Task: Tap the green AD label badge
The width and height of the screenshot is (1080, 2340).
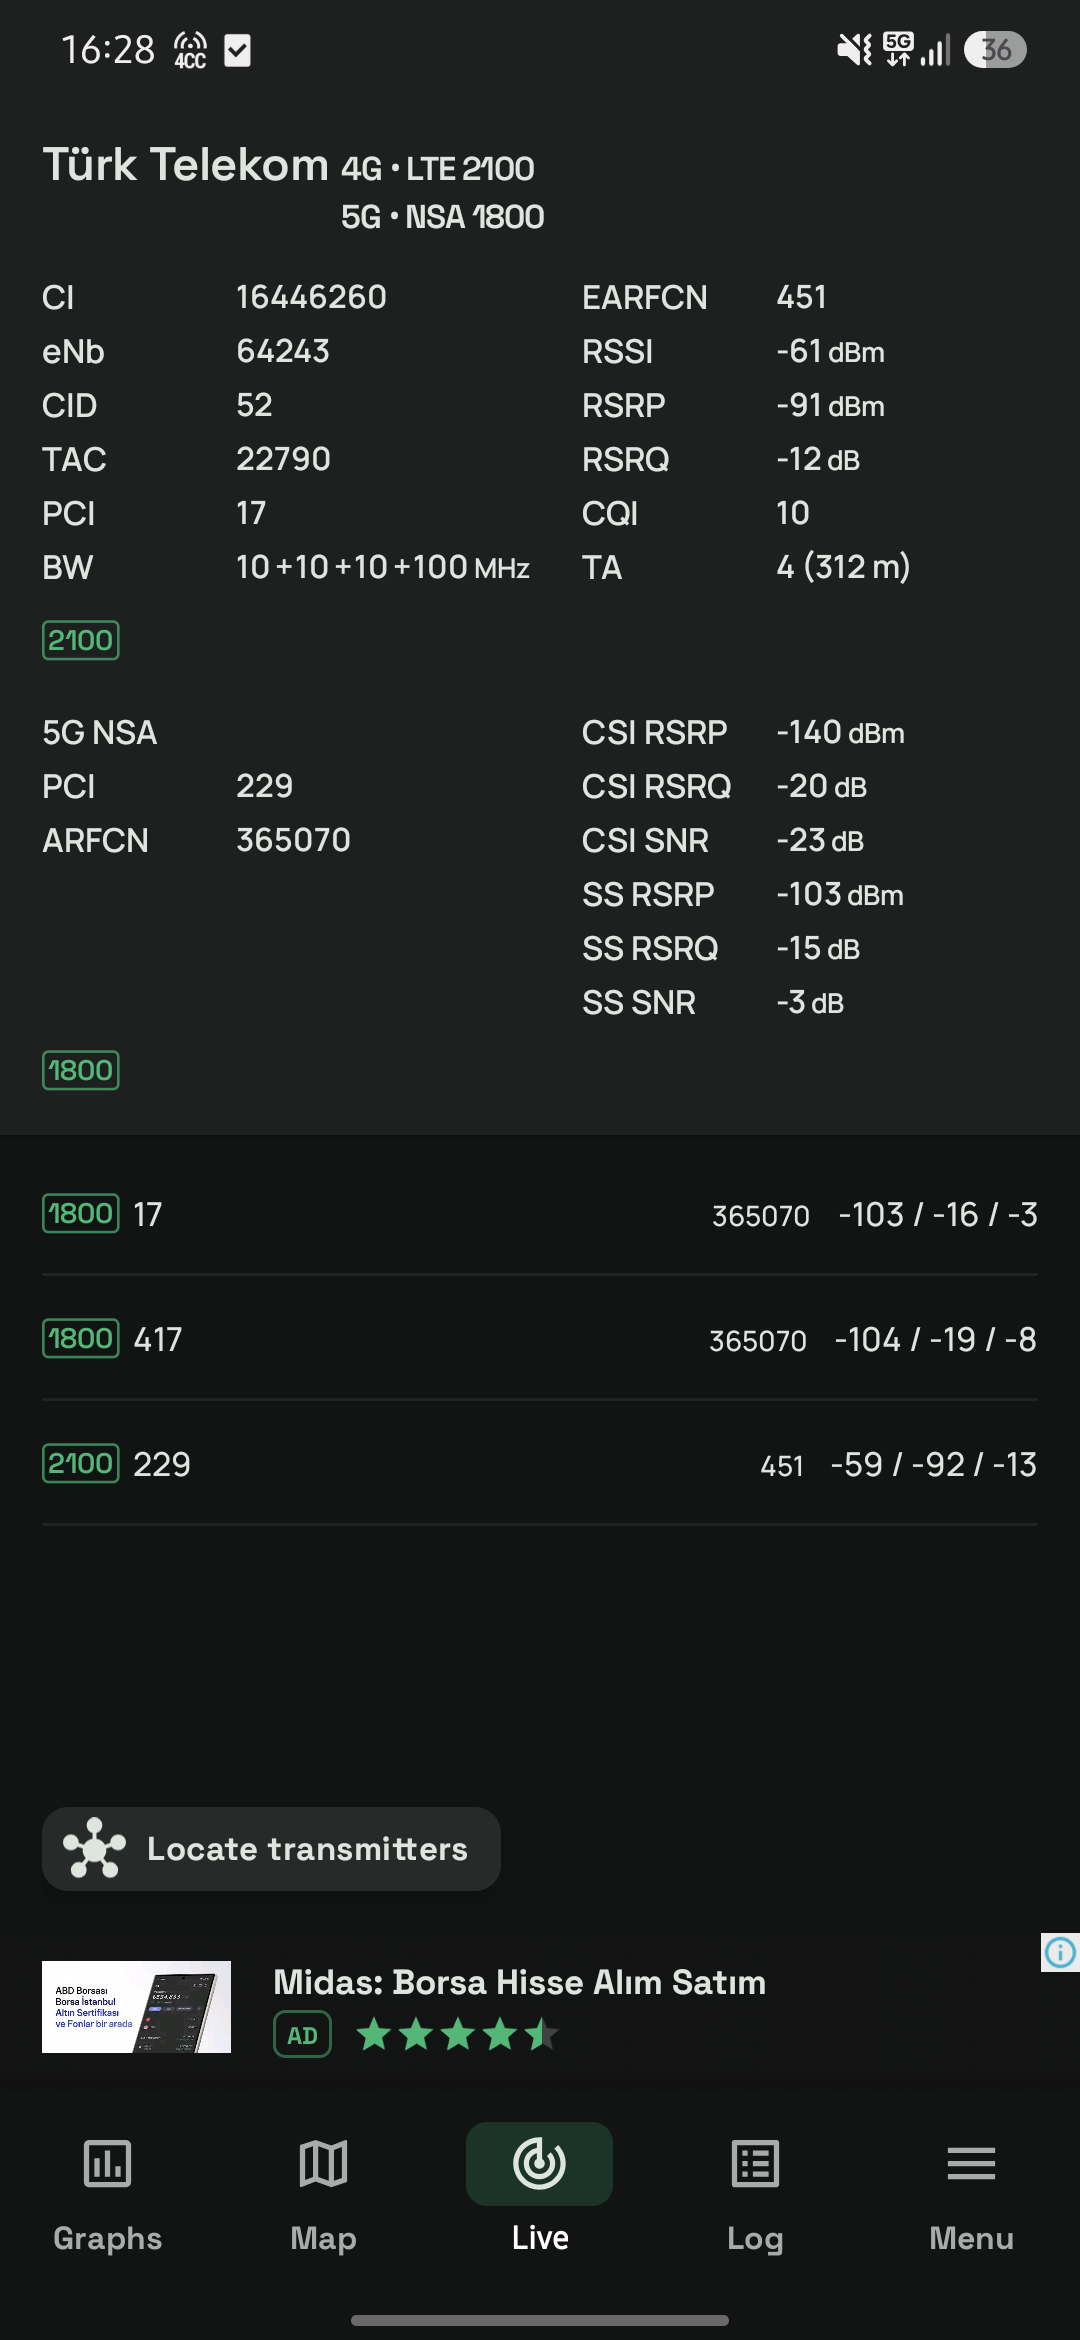Action: click(x=302, y=2034)
